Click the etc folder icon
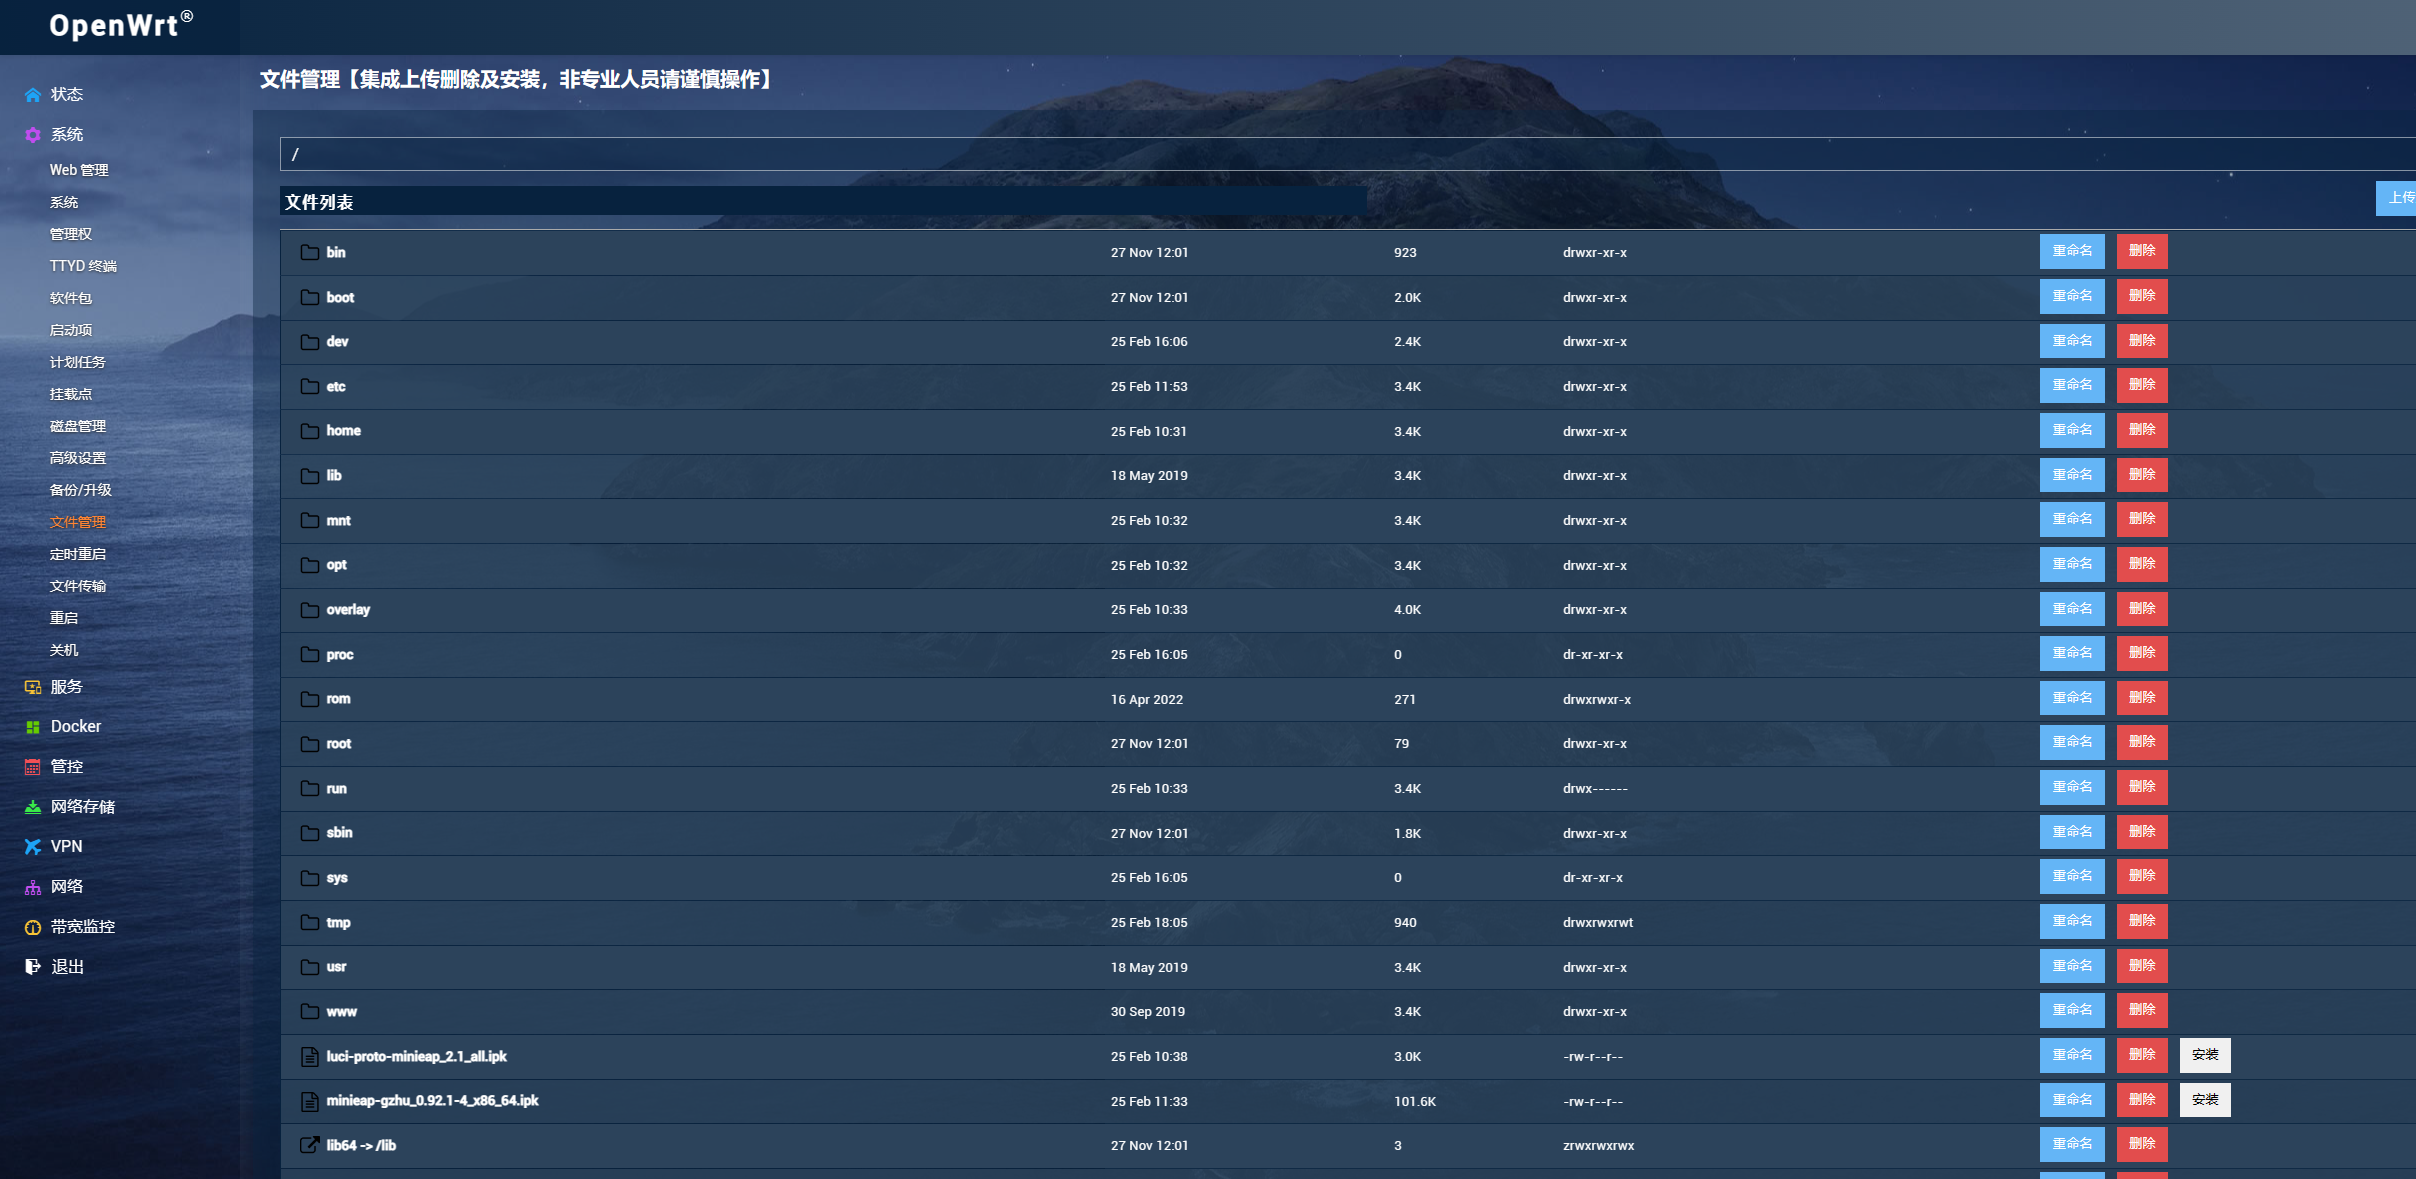This screenshot has height=1179, width=2416. pyautogui.click(x=310, y=386)
